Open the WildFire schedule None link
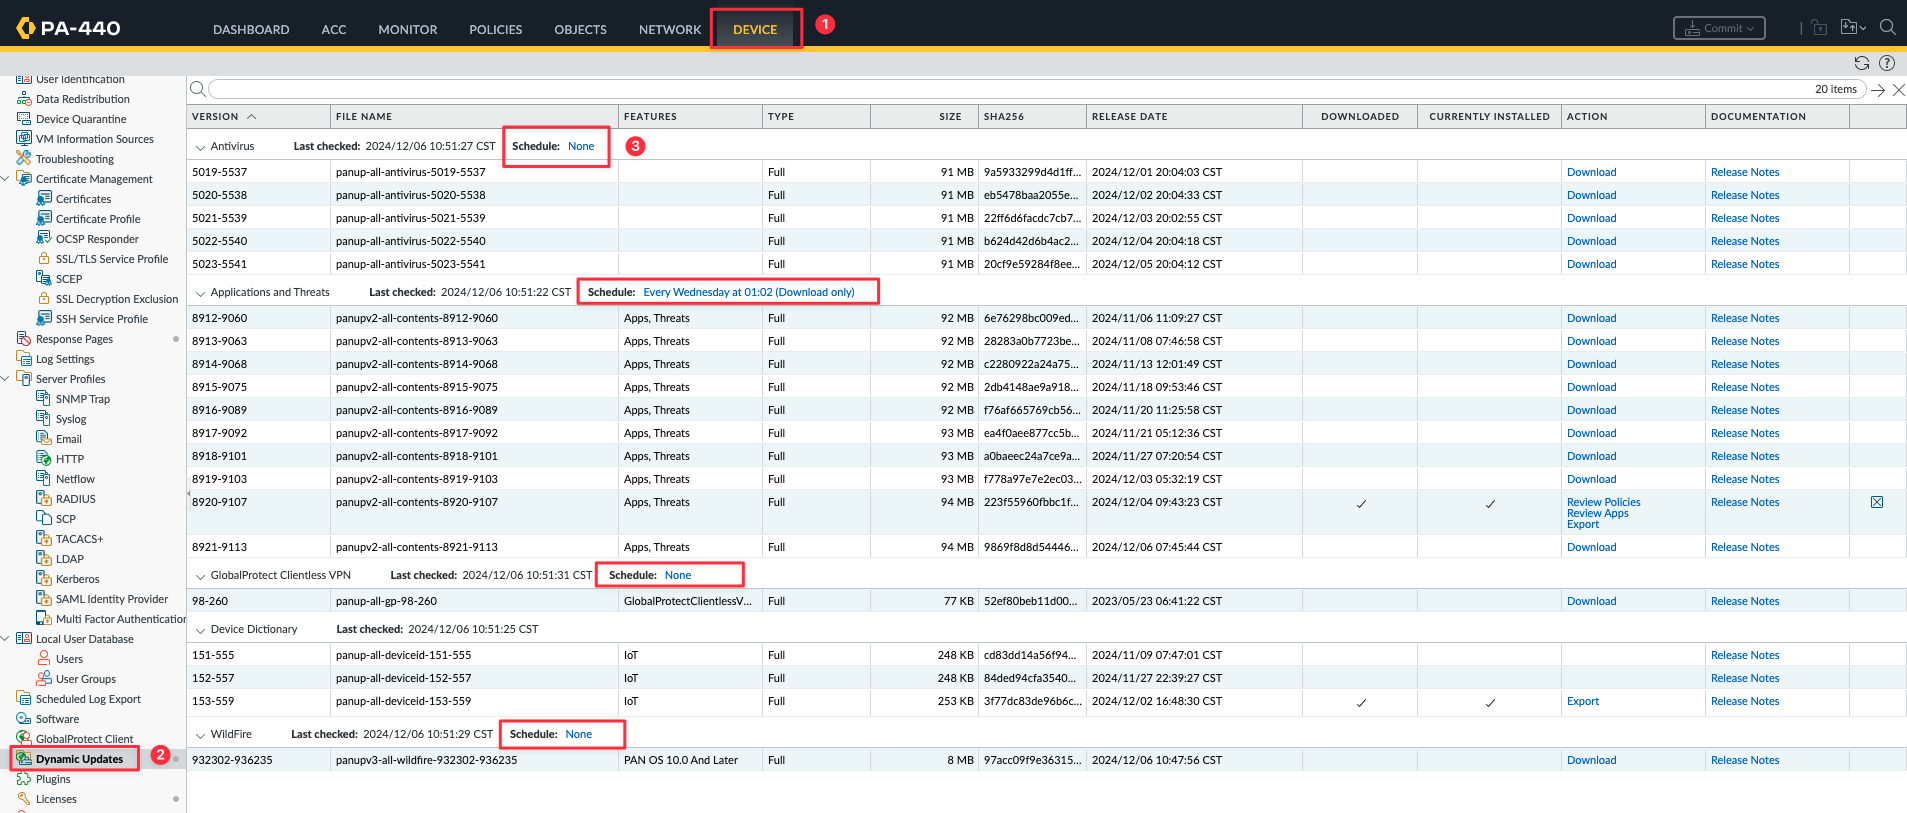 point(578,734)
